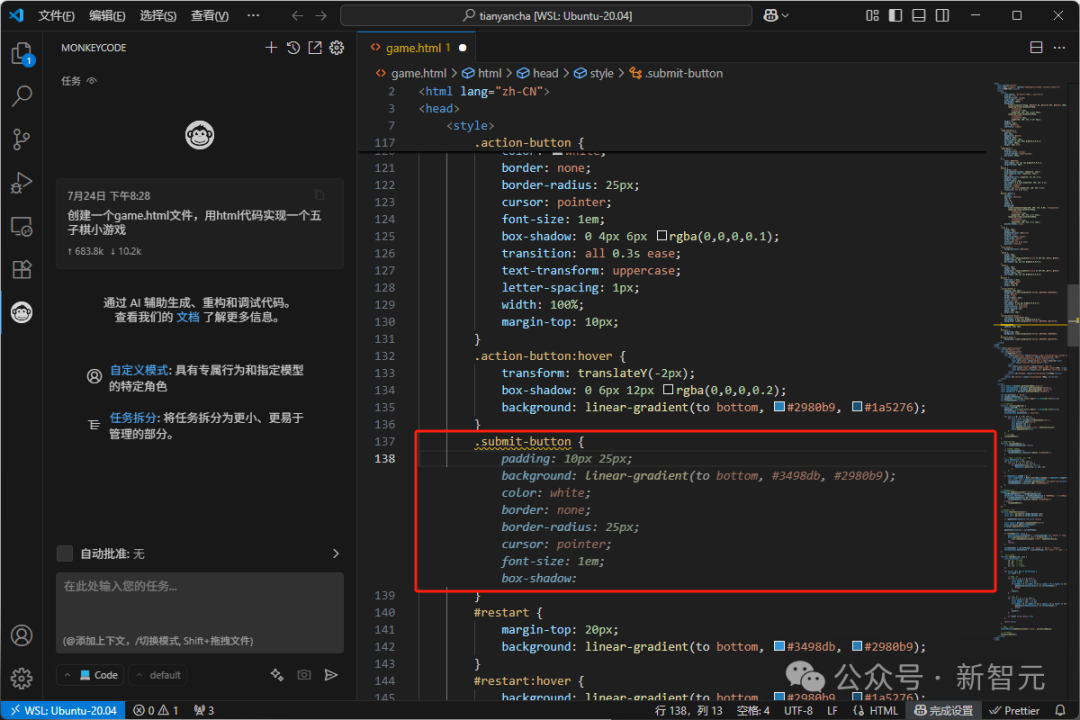
Task: Open MonkeyCode panel settings gear
Action: (337, 48)
